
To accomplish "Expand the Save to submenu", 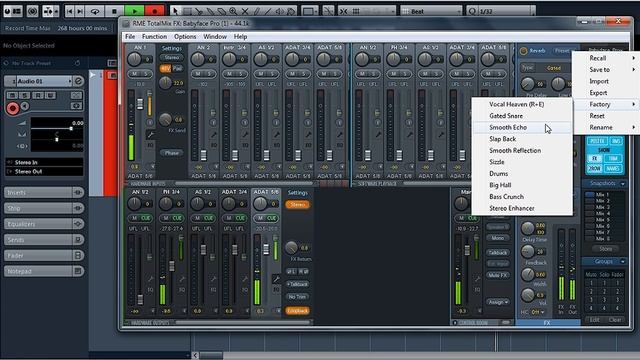I will point(606,70).
